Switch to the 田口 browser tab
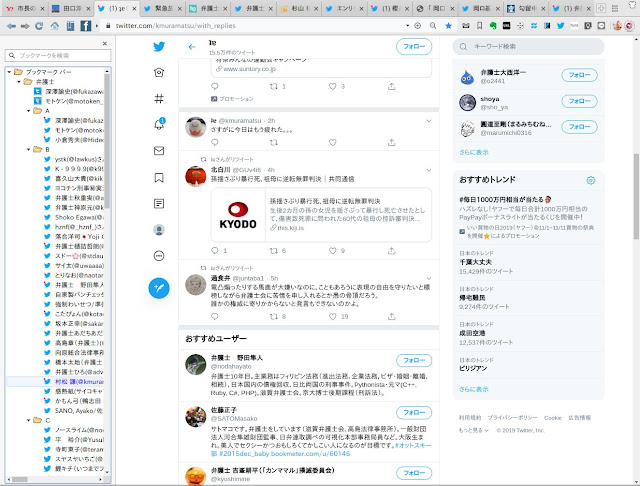 coord(68,8)
